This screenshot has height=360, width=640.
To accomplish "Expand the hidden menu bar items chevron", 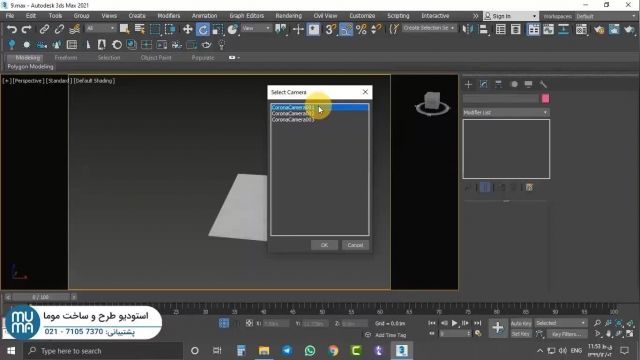I will point(475,16).
